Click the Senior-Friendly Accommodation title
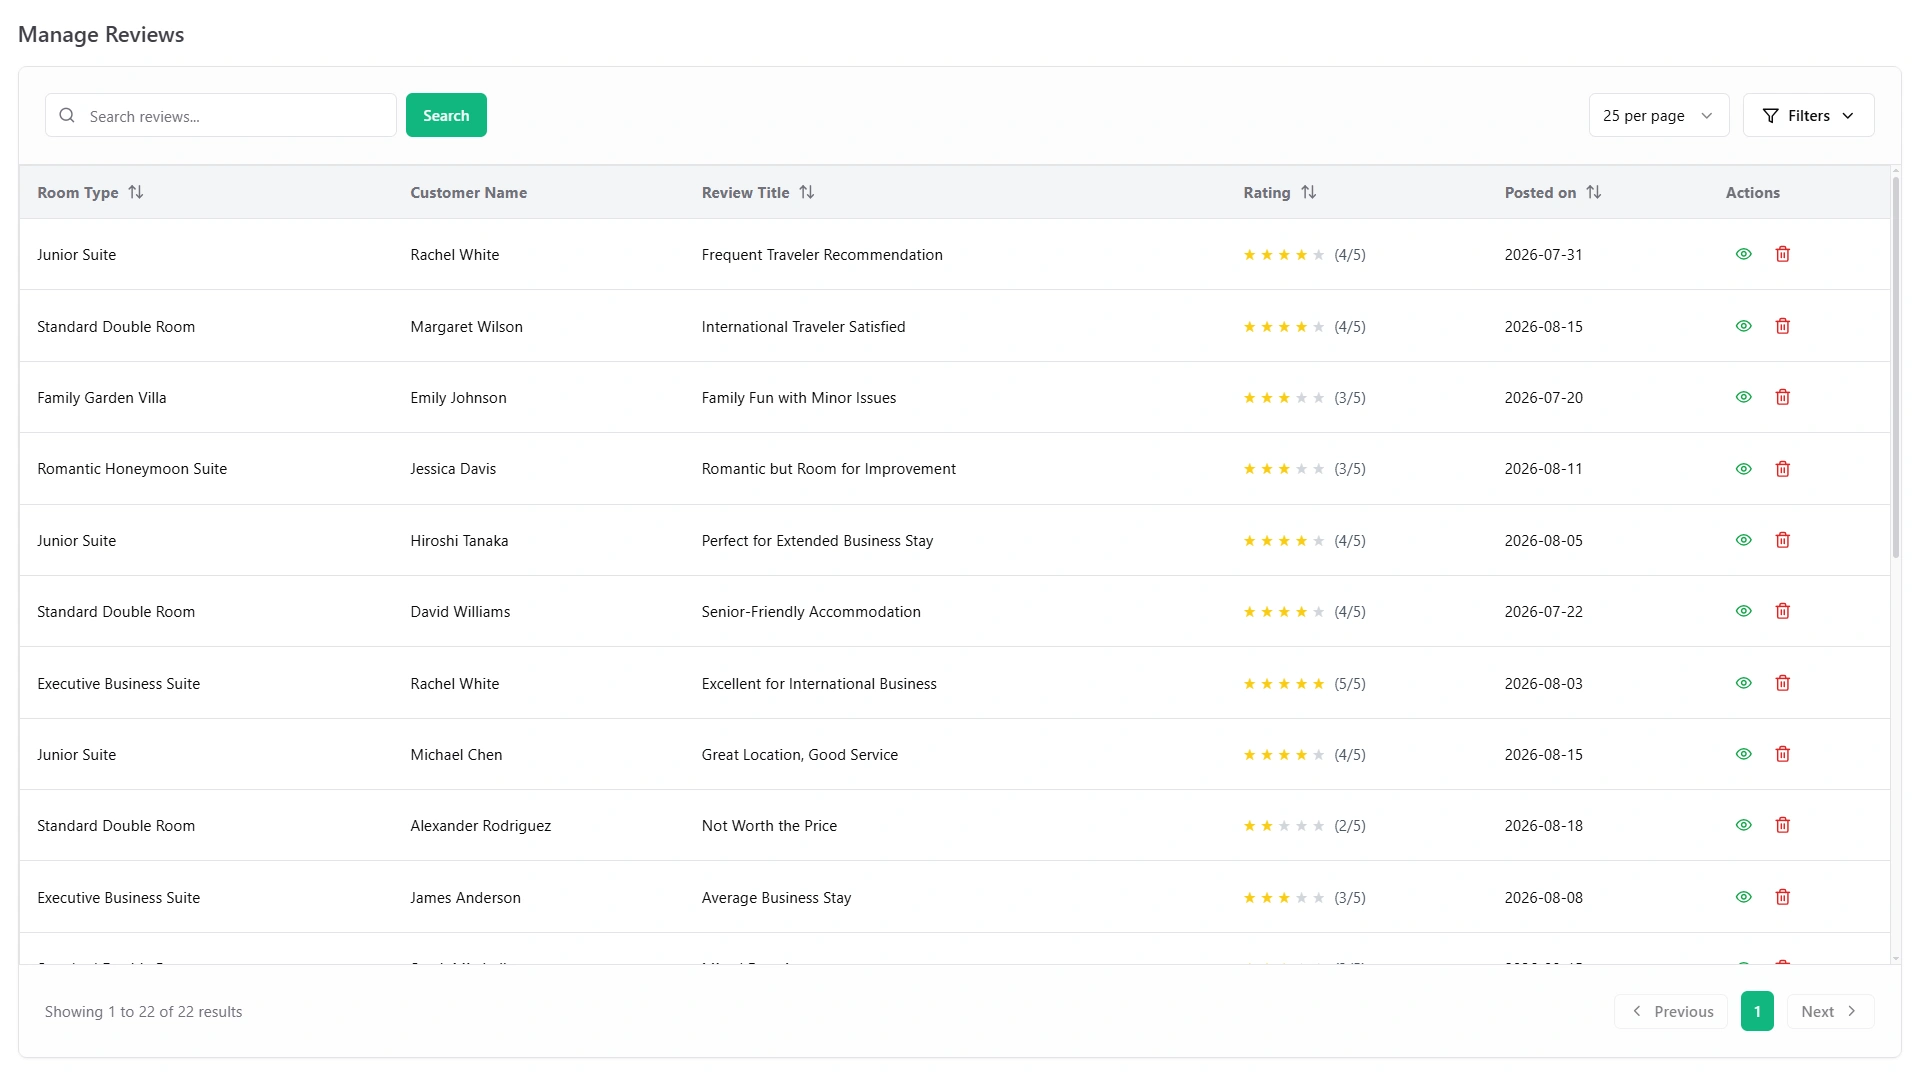 coord(811,612)
